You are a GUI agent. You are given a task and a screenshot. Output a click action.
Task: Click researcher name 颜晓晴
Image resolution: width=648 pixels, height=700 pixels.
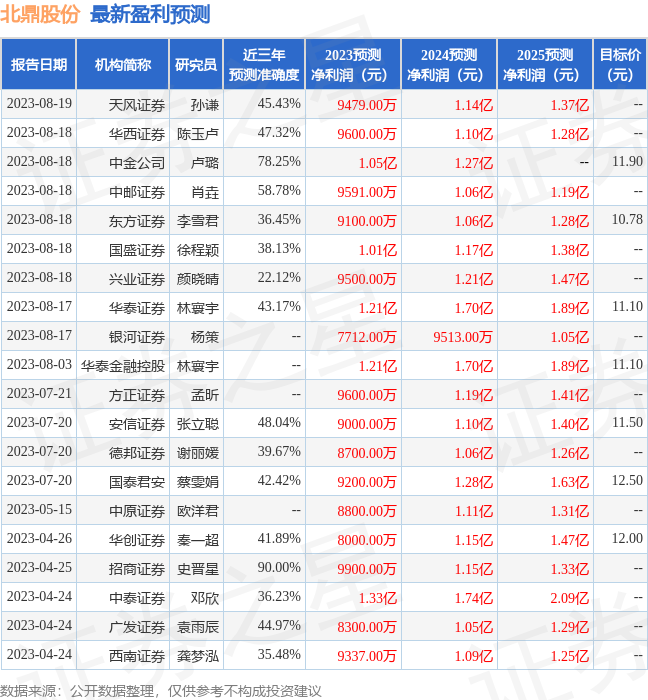point(198,279)
